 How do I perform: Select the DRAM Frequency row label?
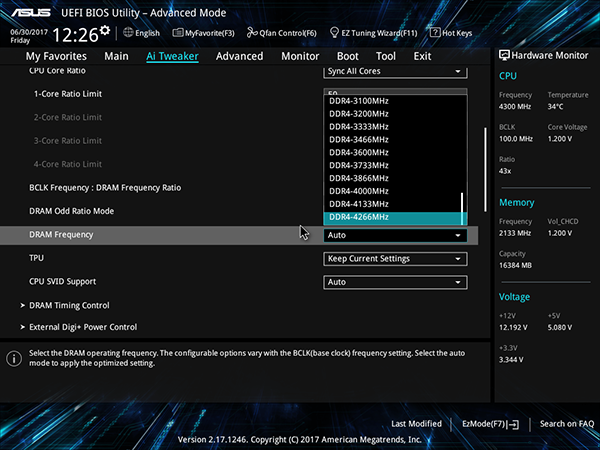61,235
